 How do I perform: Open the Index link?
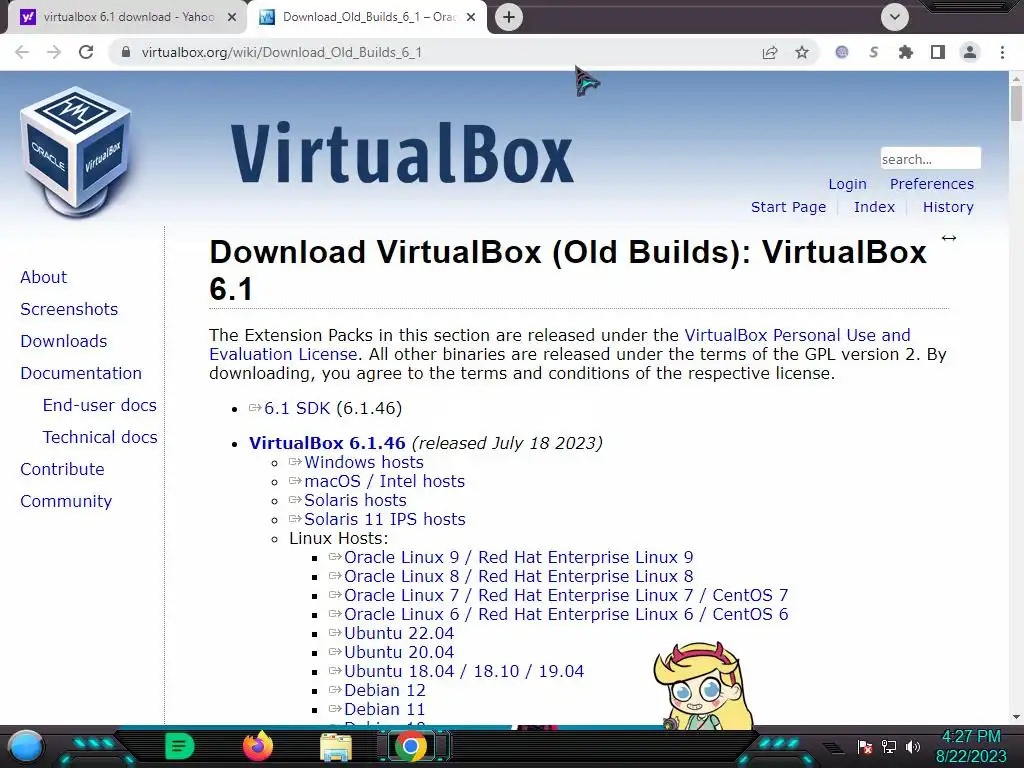pos(874,207)
